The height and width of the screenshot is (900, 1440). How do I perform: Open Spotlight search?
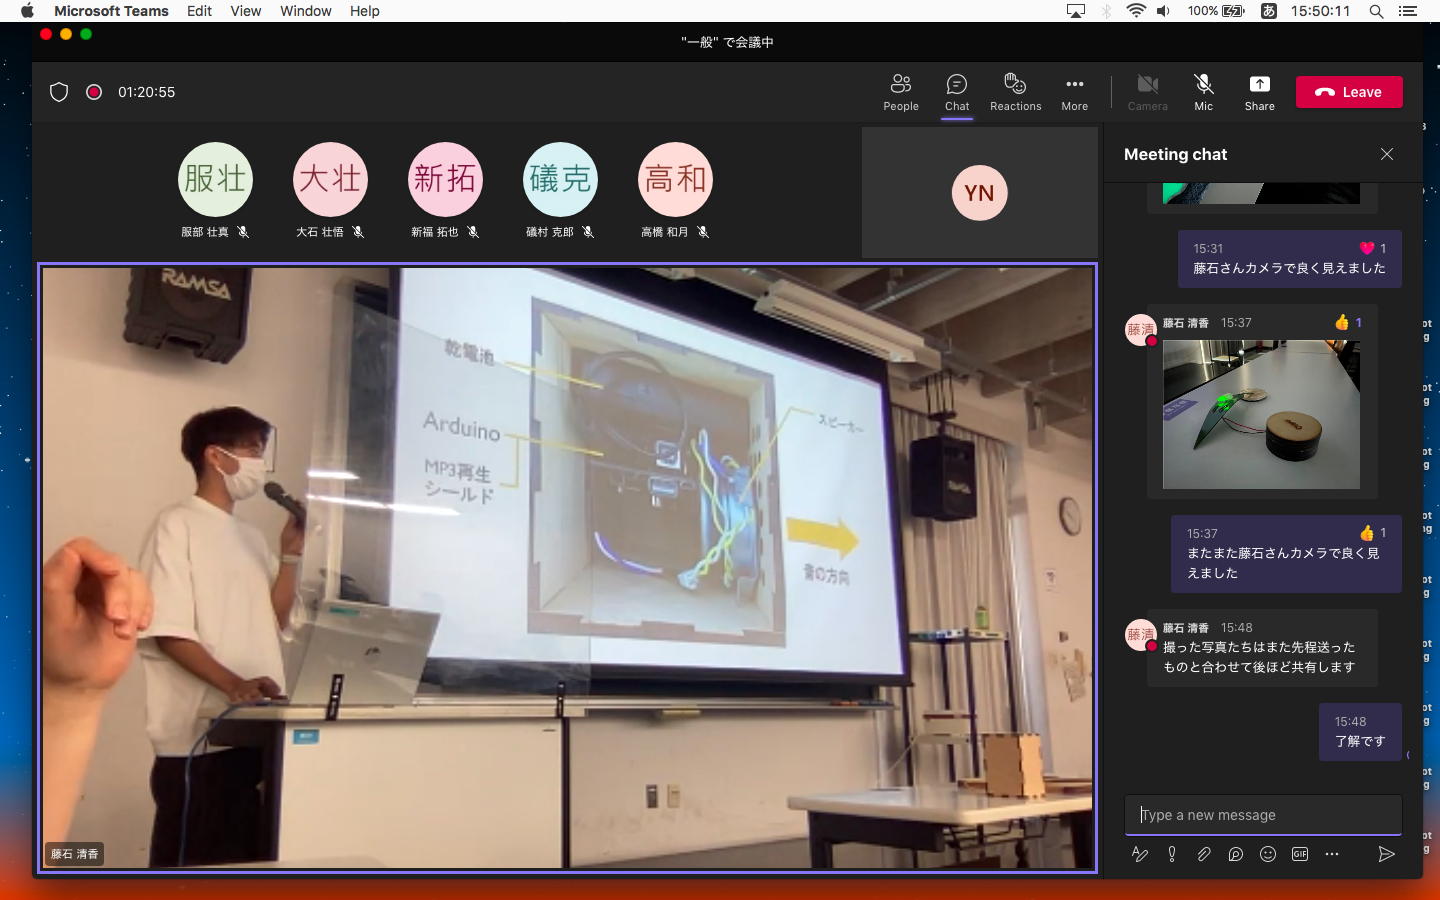point(1376,11)
